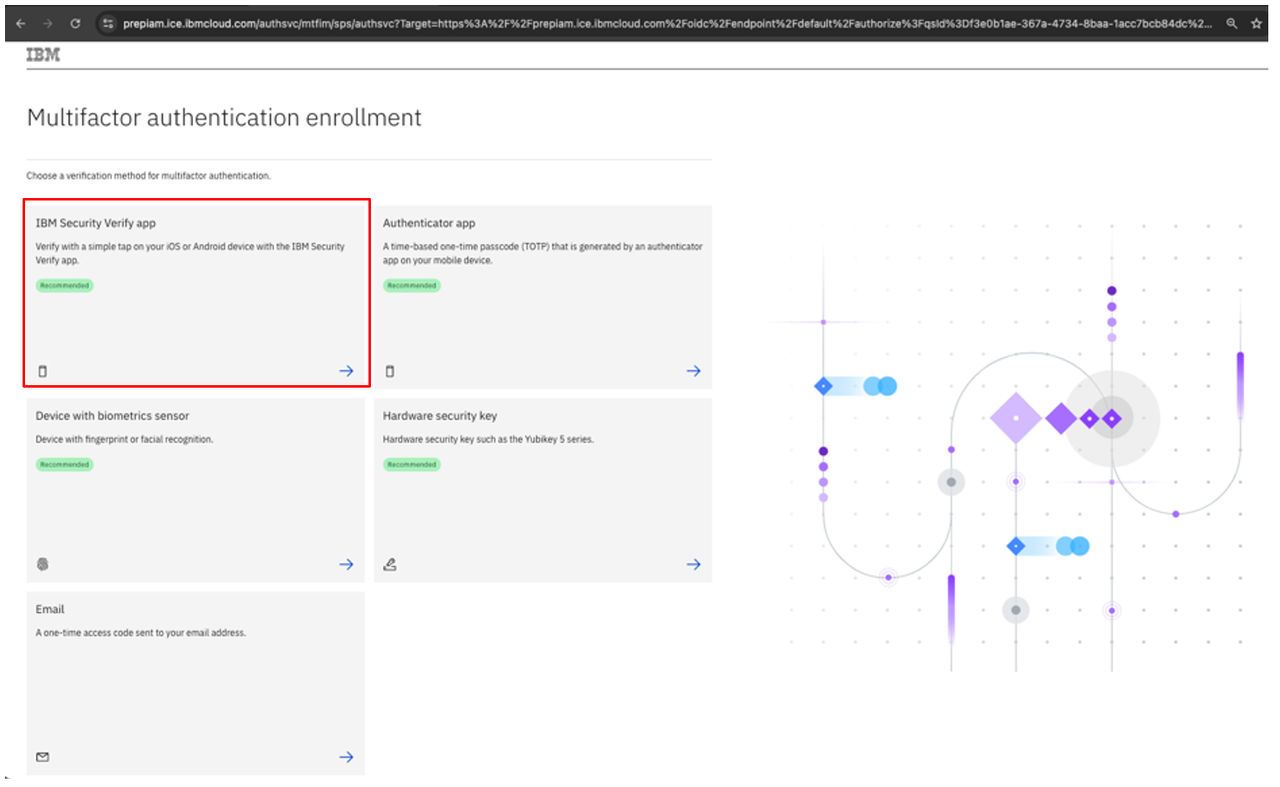Screen dimensions: 1280x787
Task: Choose the Device with biometrics sensor title
Action: pyautogui.click(x=112, y=416)
